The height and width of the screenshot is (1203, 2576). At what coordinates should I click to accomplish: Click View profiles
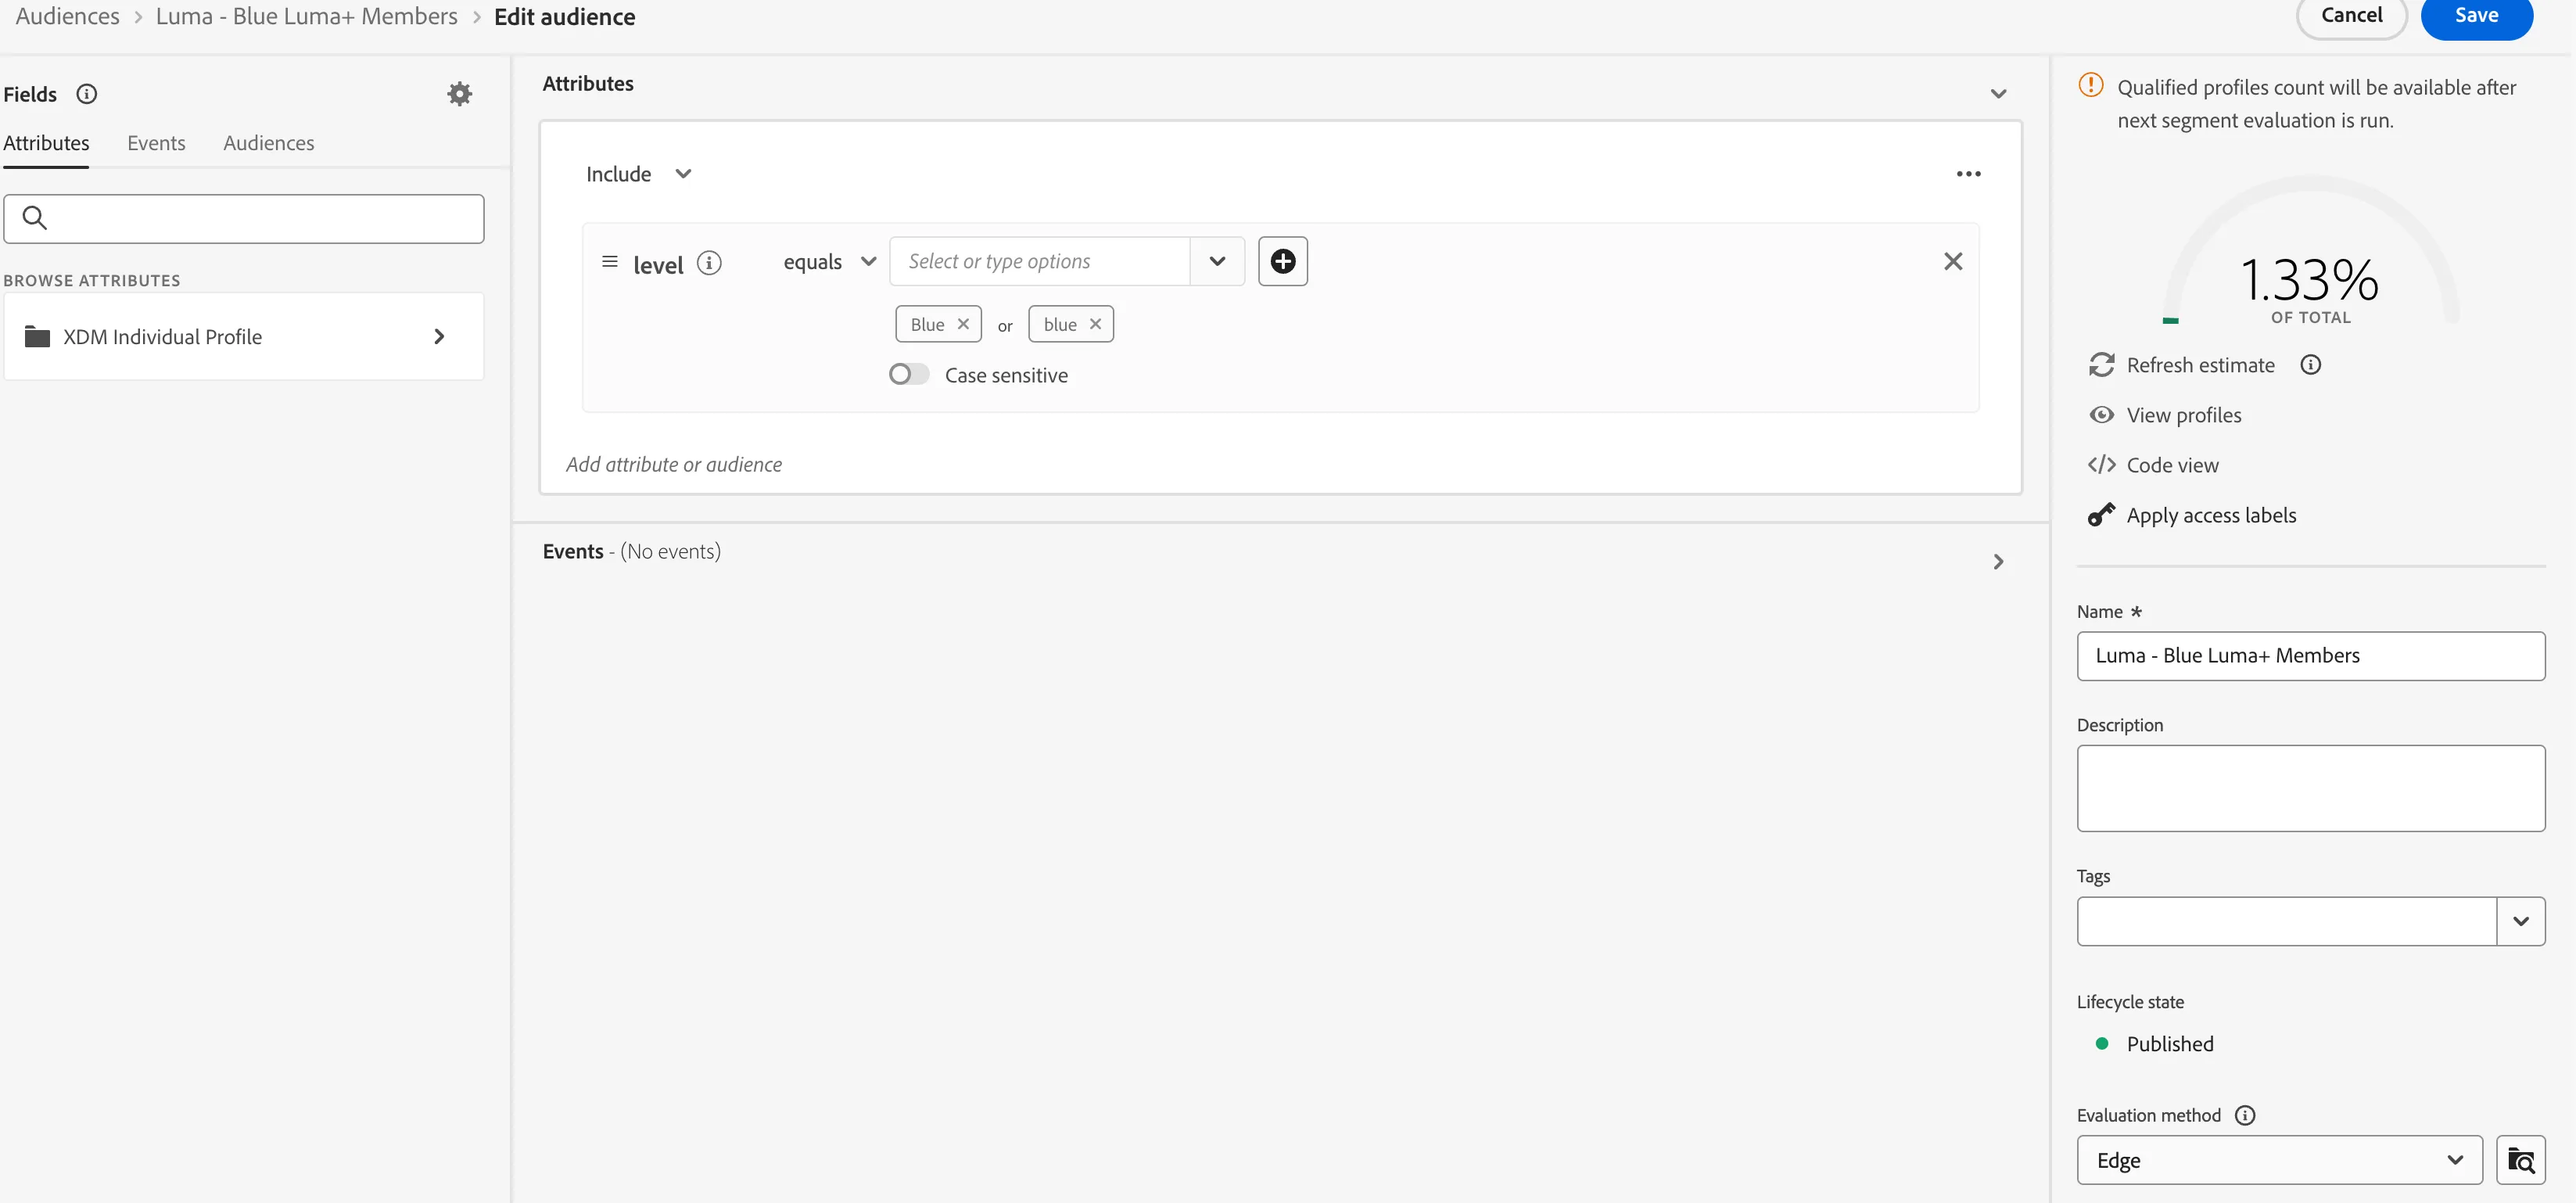point(2165,415)
